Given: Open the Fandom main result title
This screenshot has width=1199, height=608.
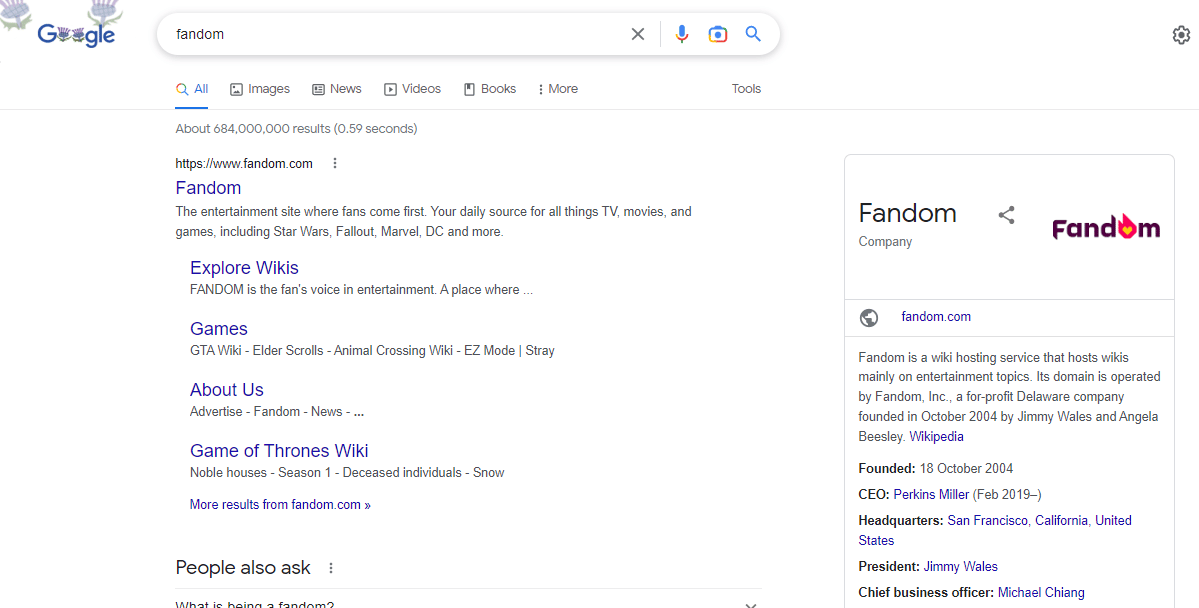Looking at the screenshot, I should (208, 187).
